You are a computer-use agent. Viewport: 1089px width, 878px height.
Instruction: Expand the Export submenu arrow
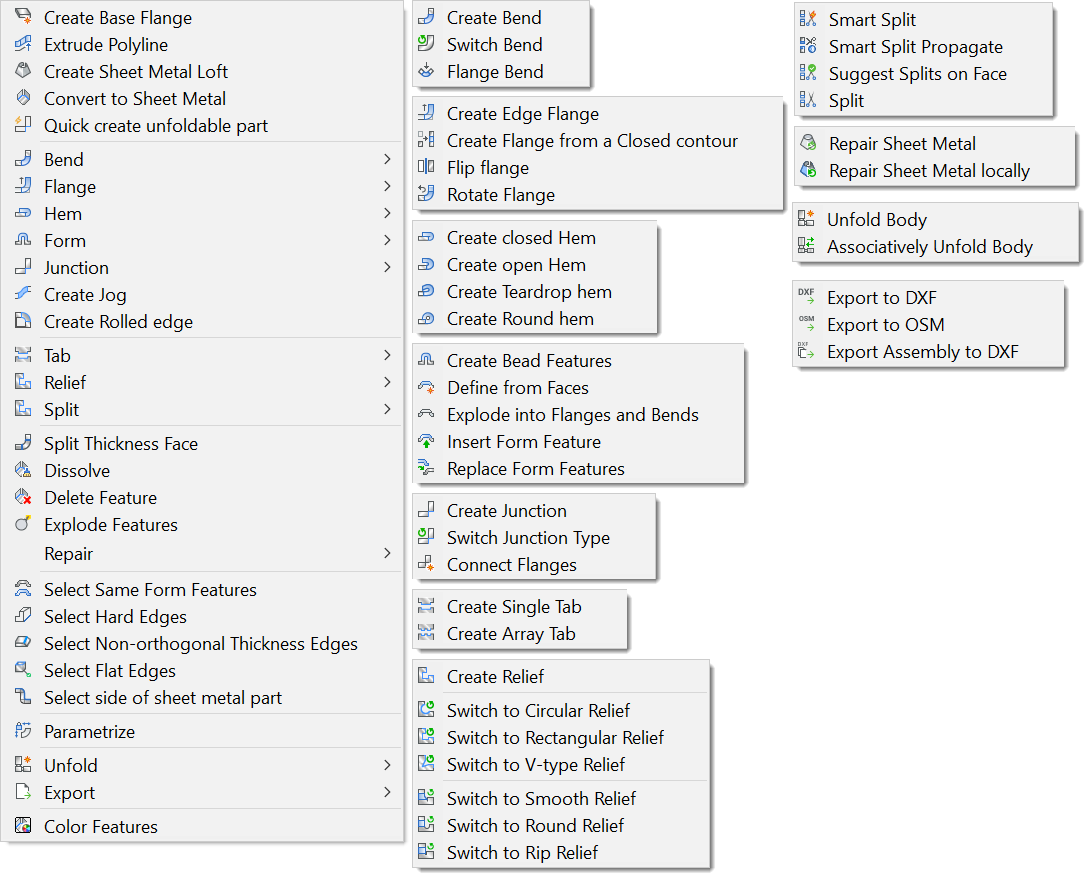(x=387, y=793)
